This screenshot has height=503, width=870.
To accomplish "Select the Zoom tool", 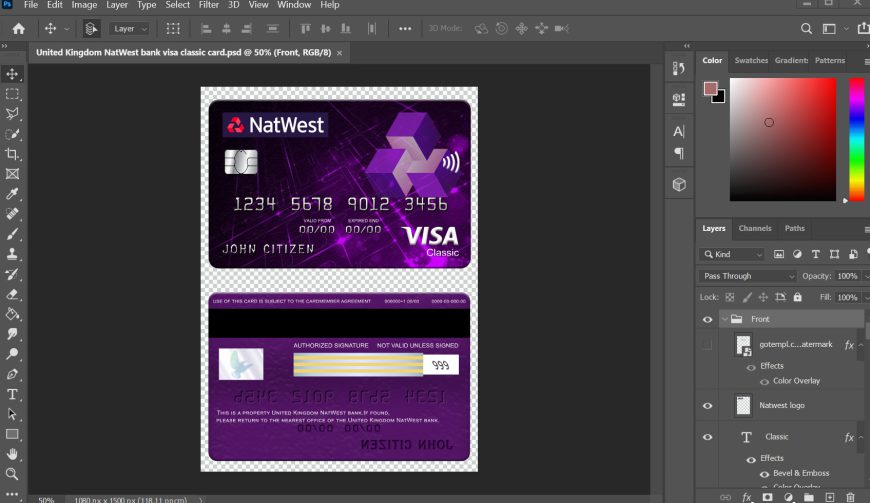I will click(x=12, y=474).
